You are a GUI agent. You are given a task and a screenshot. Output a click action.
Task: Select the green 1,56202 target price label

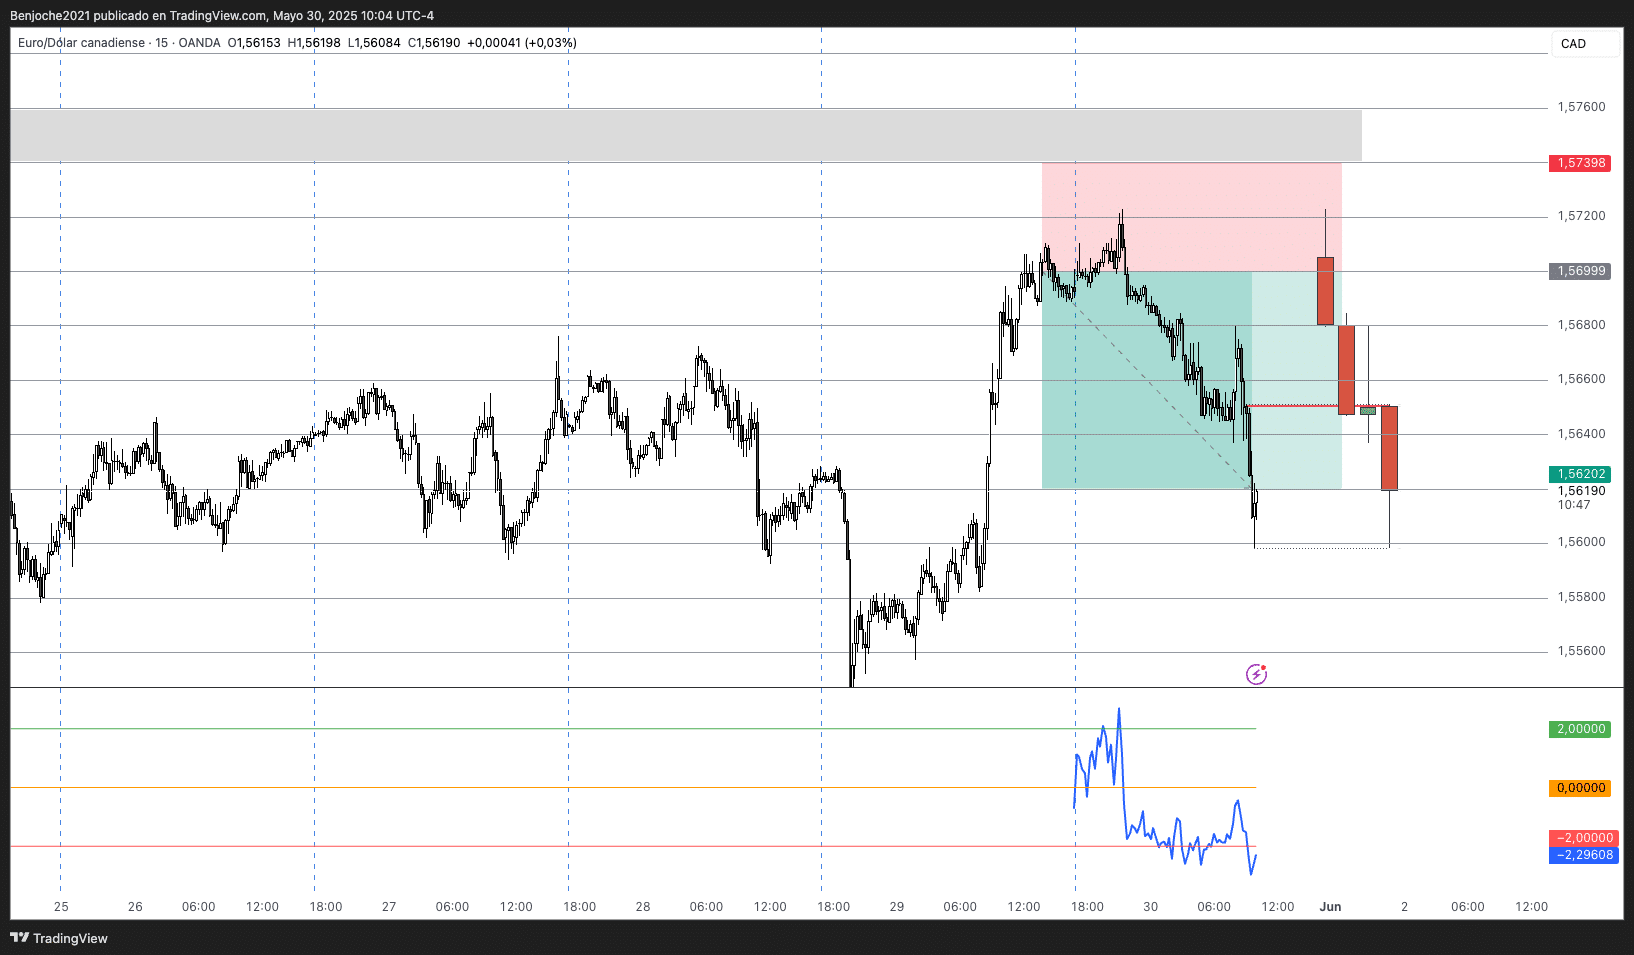coord(1580,474)
